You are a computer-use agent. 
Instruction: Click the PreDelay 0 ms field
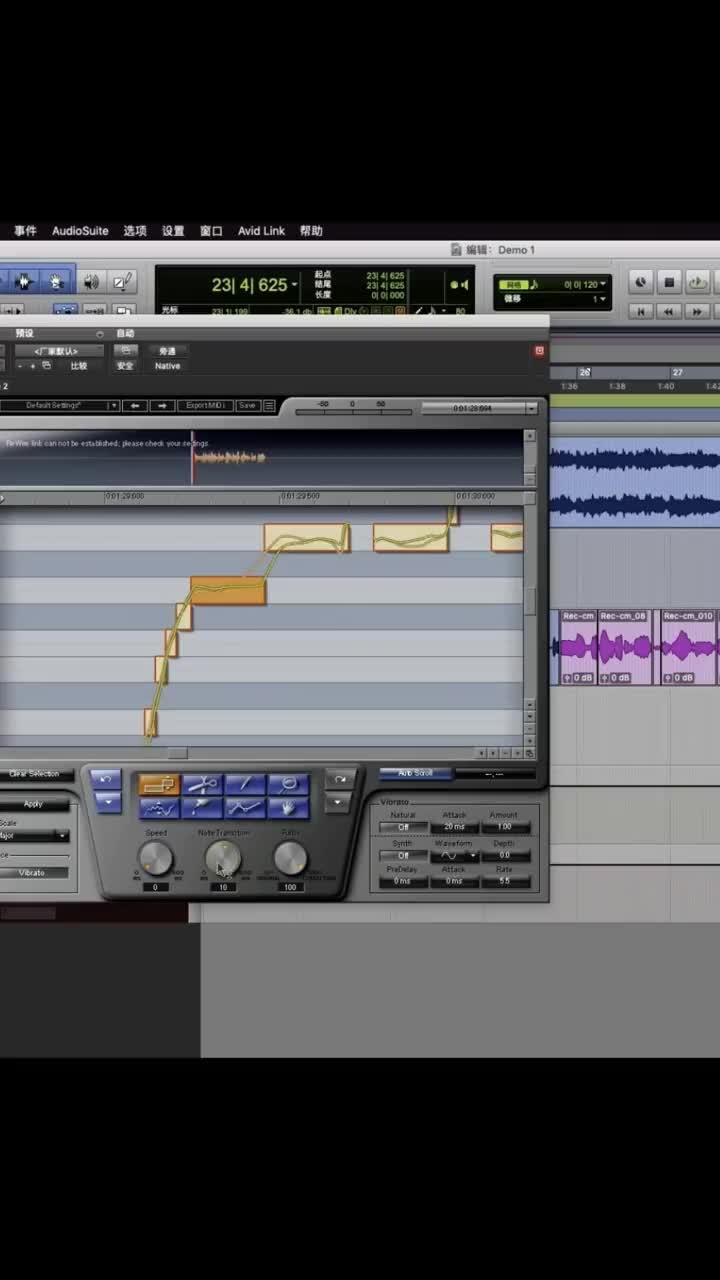point(403,881)
